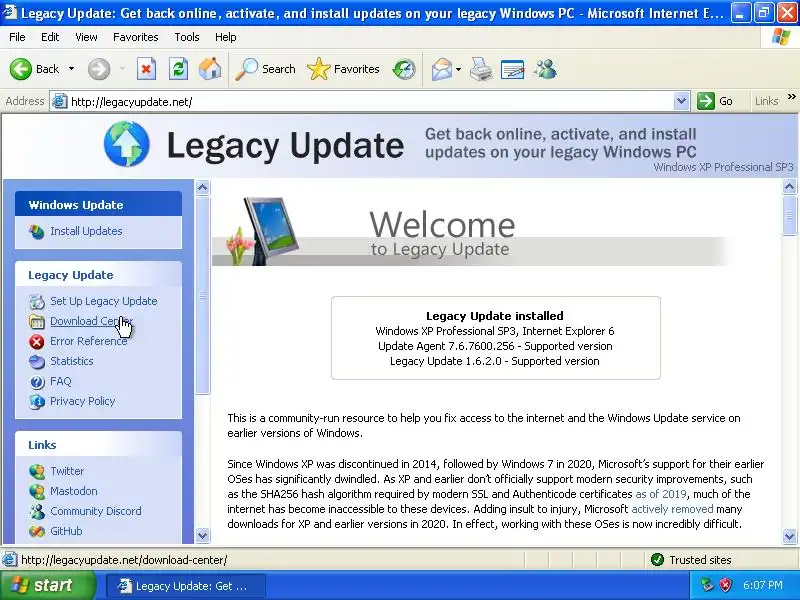Screen dimensions: 800x600
Task: Click the network tray icon
Action: 707,585
